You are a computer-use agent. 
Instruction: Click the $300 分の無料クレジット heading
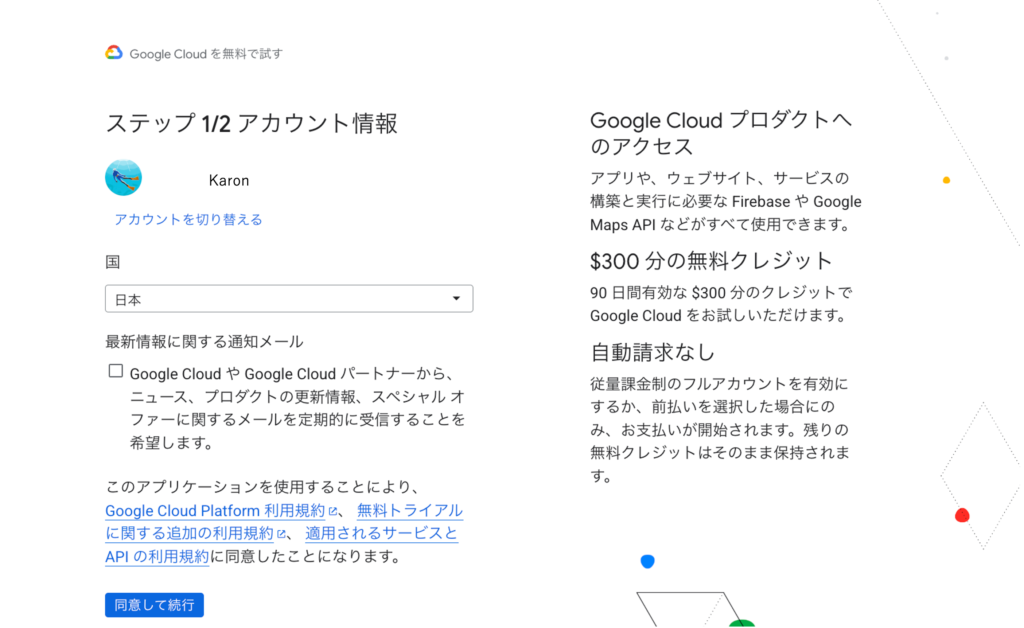click(711, 261)
